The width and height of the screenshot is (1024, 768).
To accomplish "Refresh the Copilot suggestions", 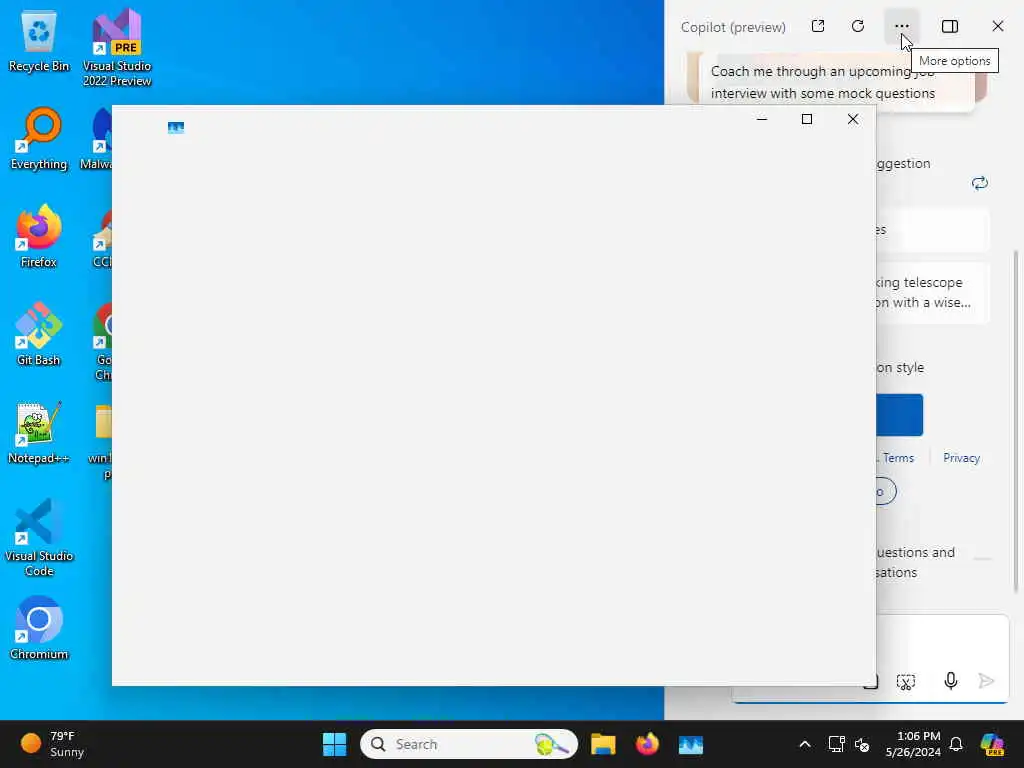I will click(980, 183).
